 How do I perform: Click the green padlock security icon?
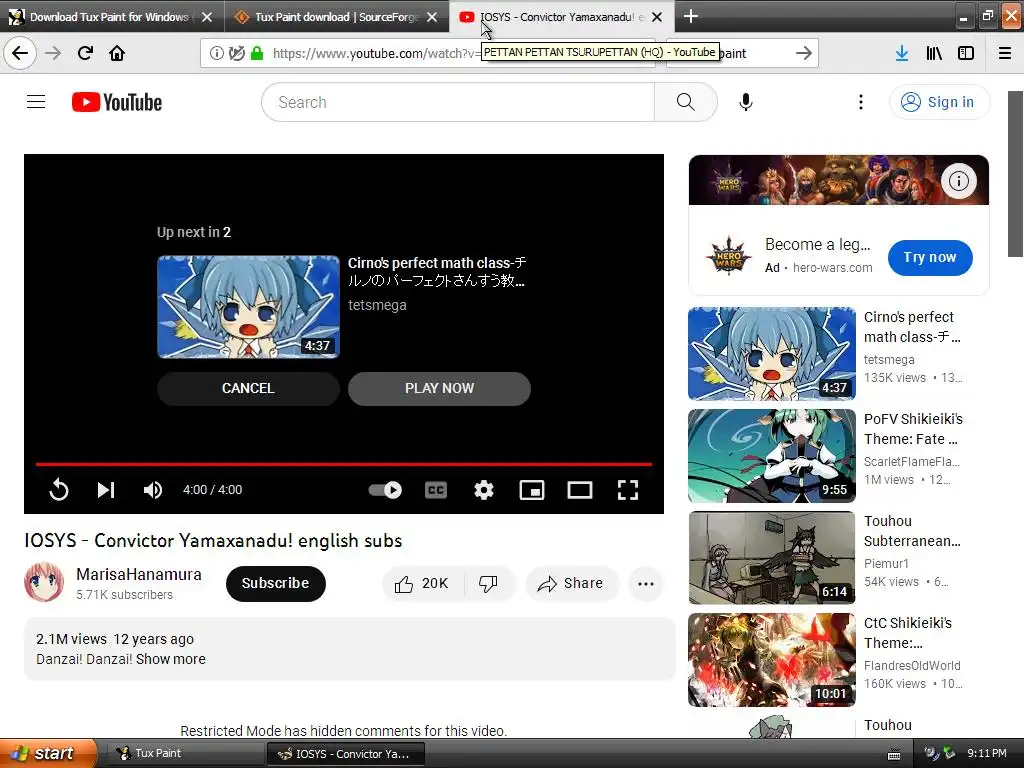click(257, 53)
